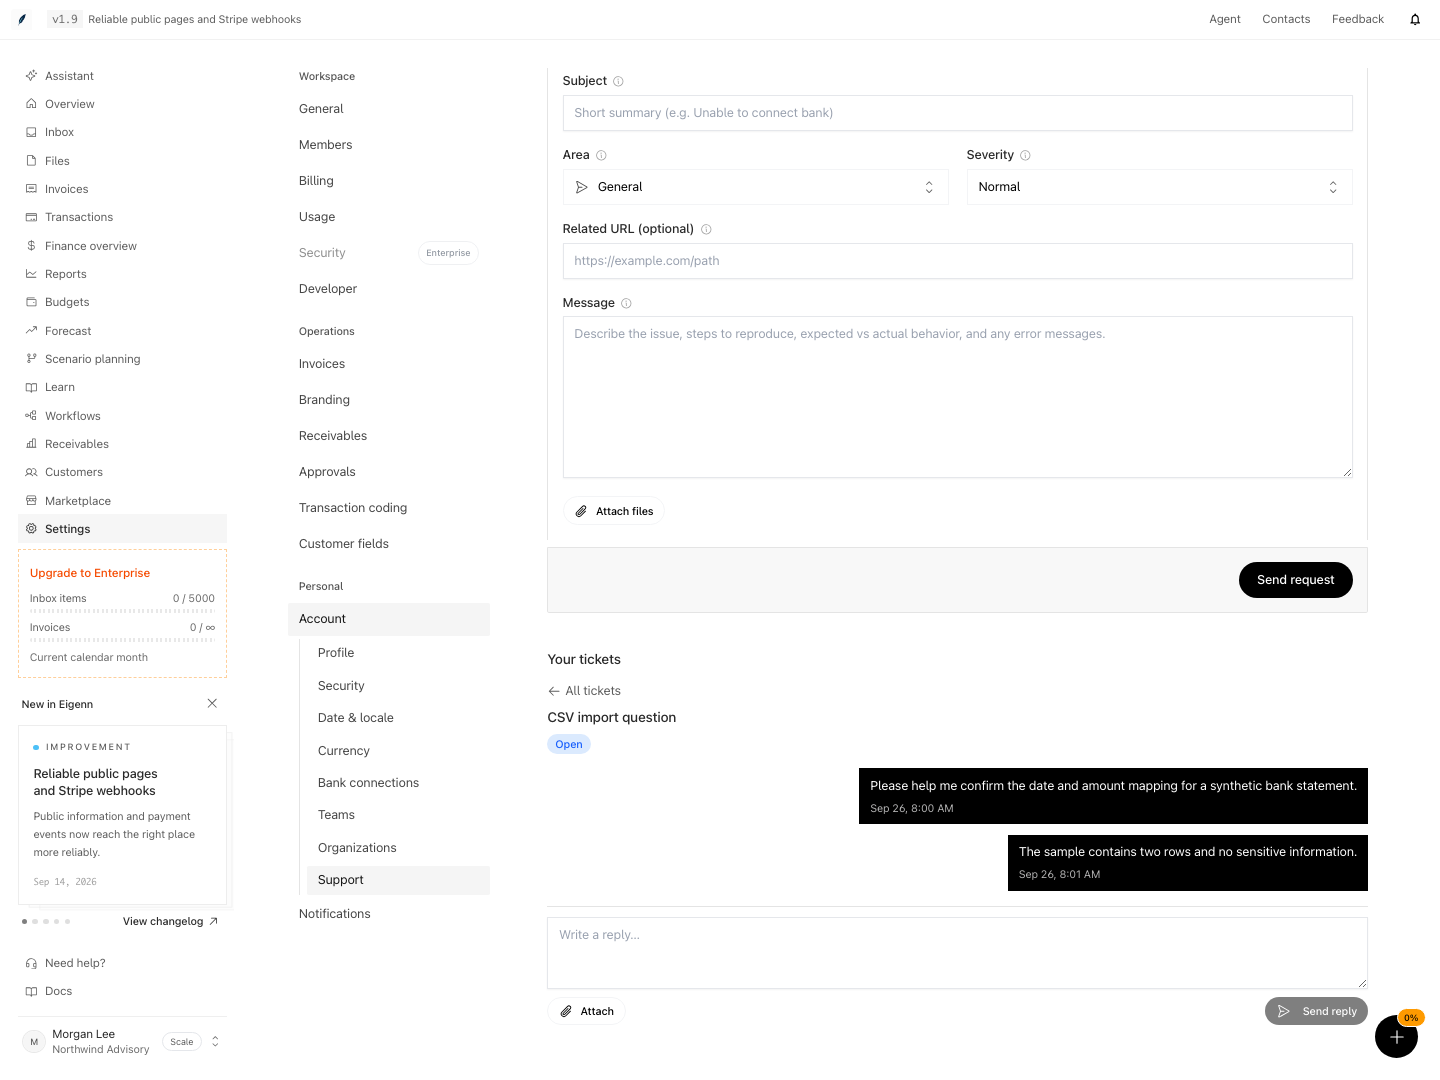Click the Related URL info icon
The width and height of the screenshot is (1440, 1080).
click(x=706, y=229)
